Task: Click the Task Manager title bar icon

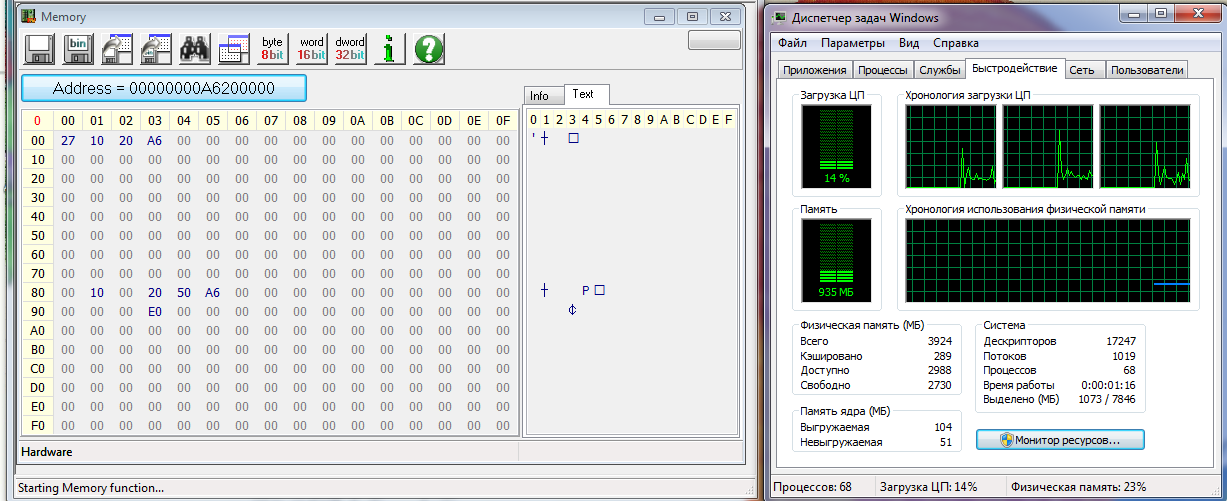Action: (781, 17)
